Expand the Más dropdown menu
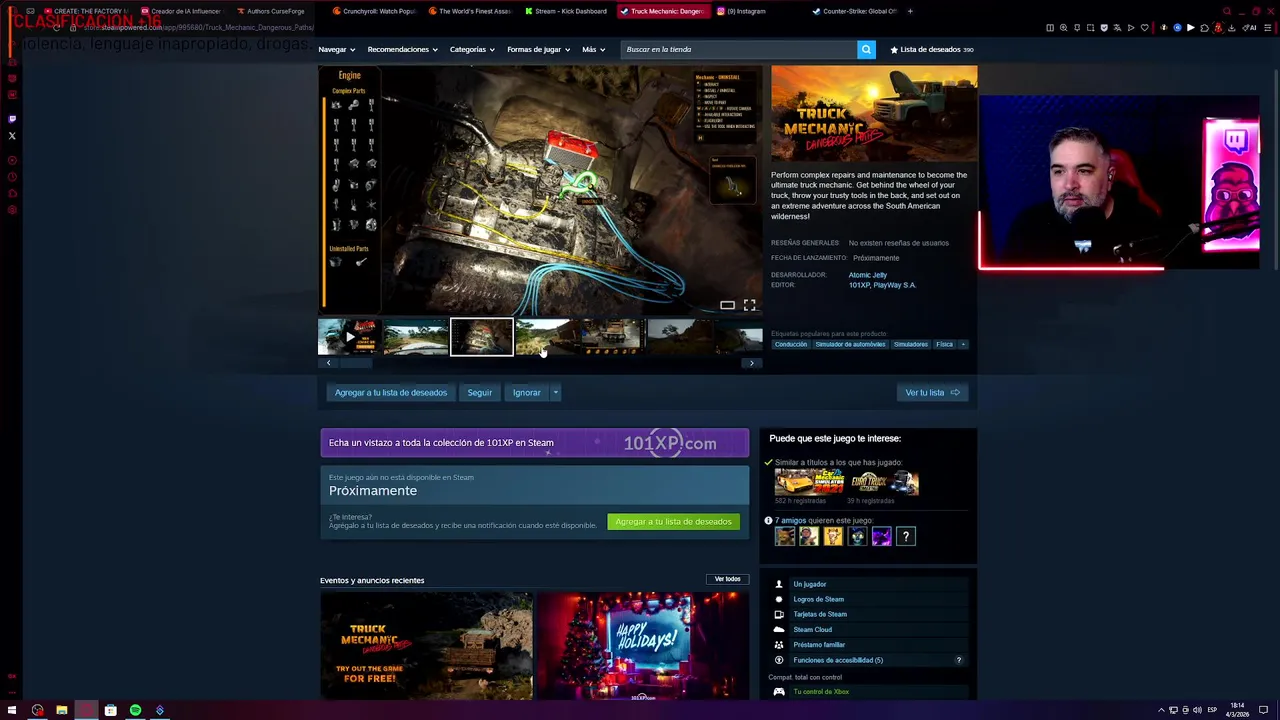Viewport: 1280px width, 720px height. click(593, 49)
